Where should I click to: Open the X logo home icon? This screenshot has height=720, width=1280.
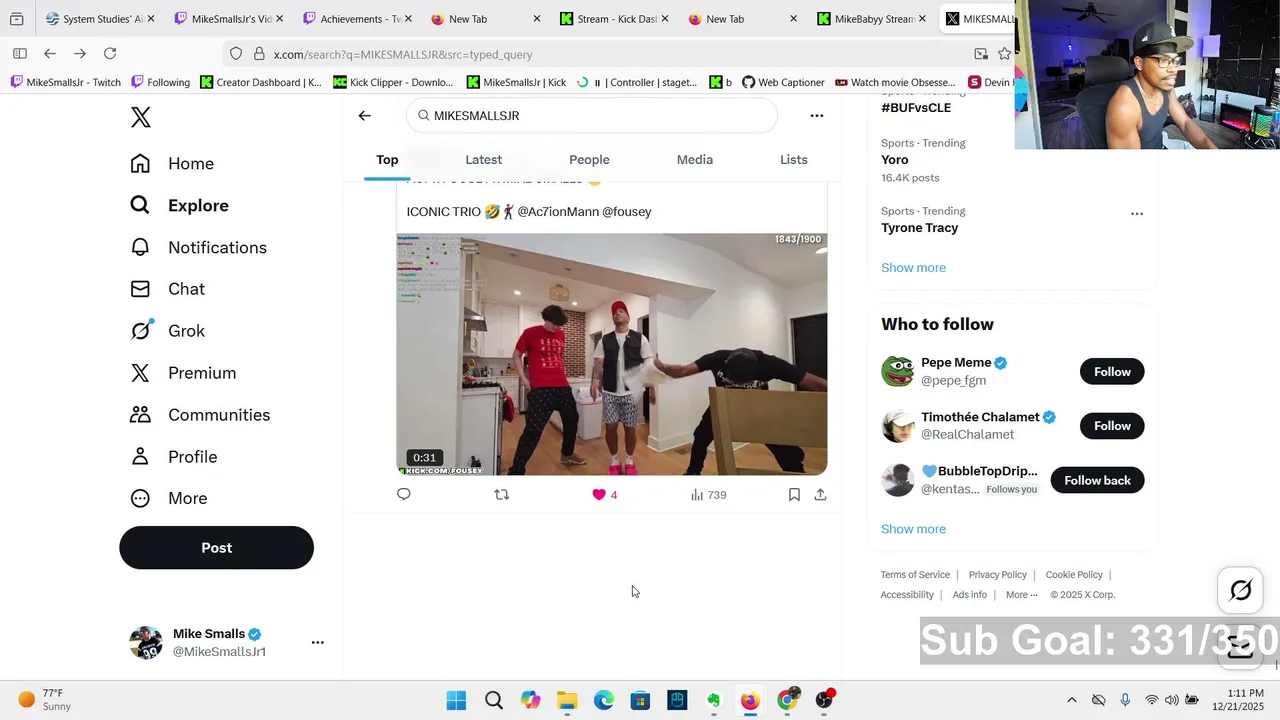pos(141,117)
